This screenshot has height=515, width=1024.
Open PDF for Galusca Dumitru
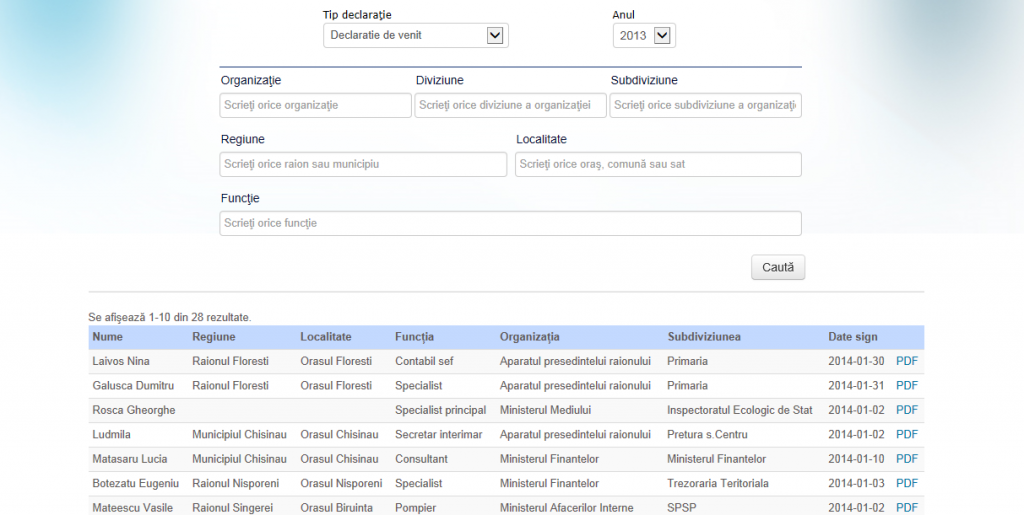pos(907,386)
